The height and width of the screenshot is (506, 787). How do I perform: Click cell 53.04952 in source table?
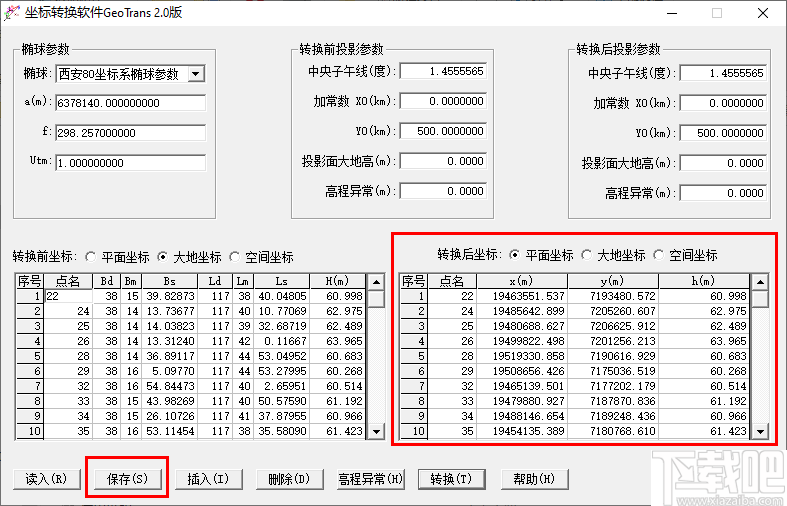pos(282,356)
